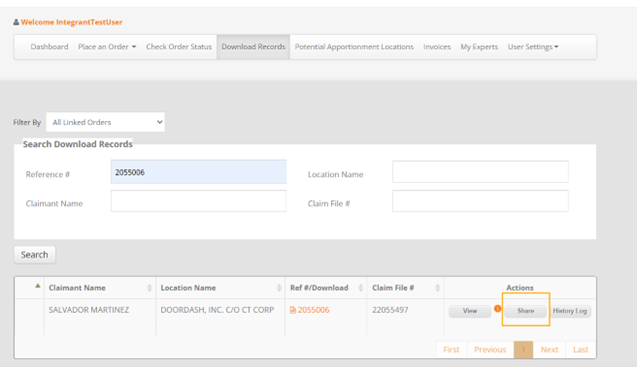
Task: Click the Actions column header
Action: (520, 288)
